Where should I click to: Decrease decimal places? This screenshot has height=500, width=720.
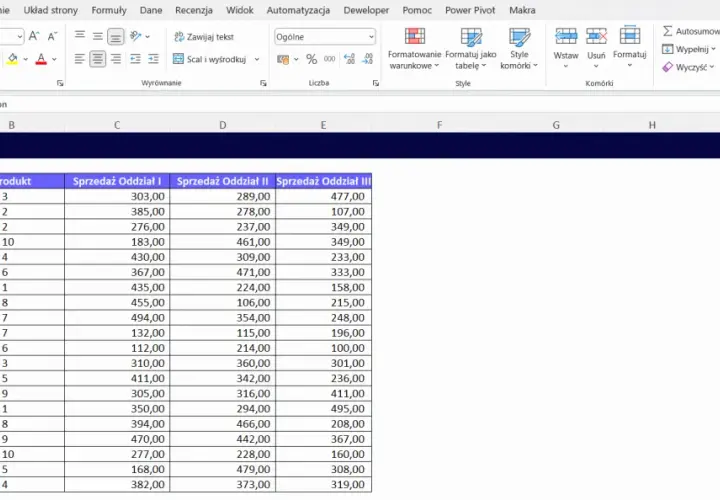(367, 59)
